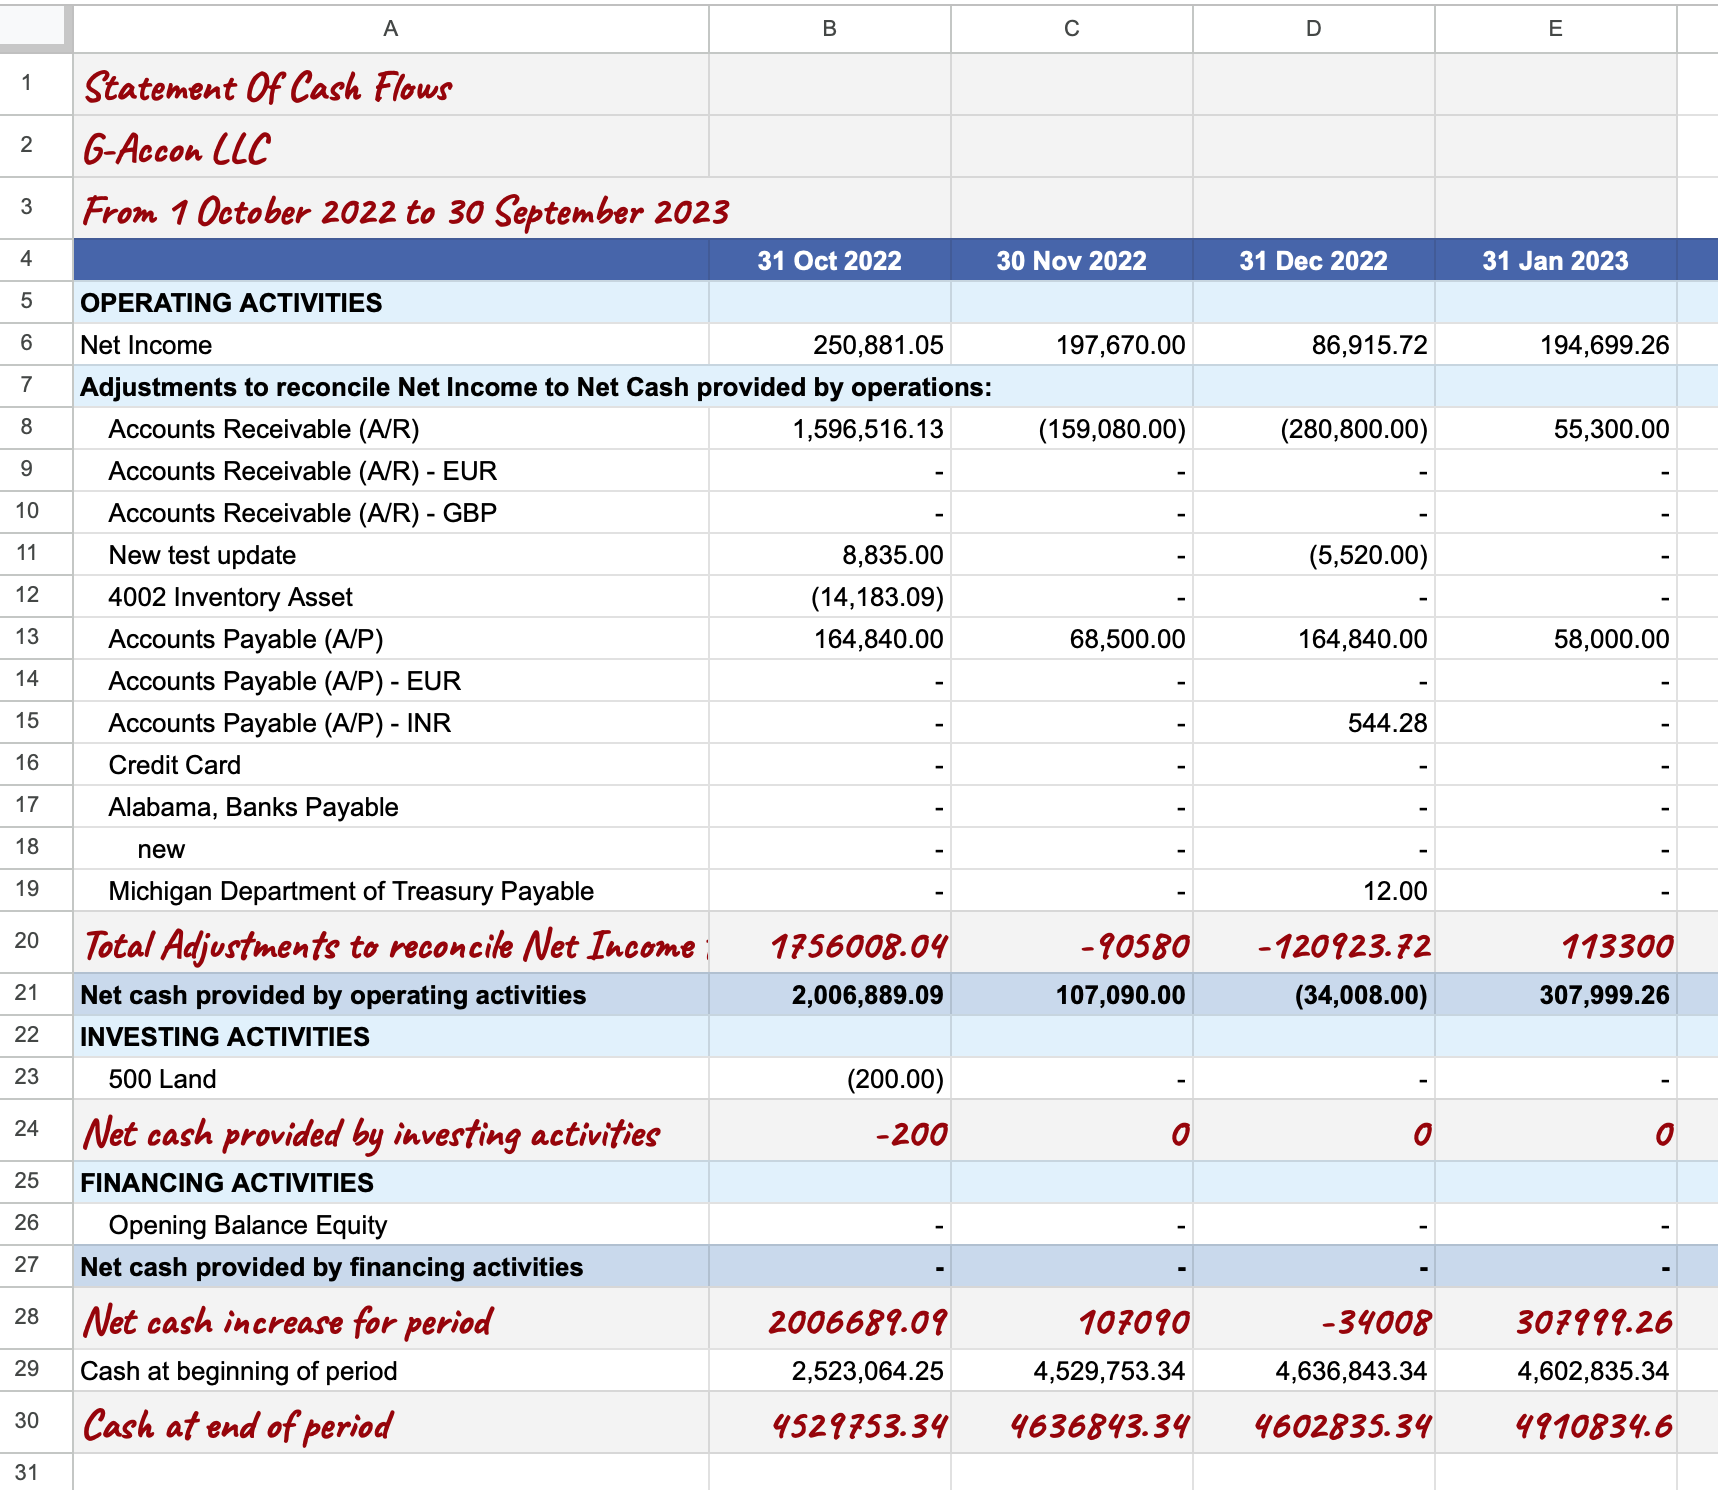Click the '31 Oct 2022' header cell
The height and width of the screenshot is (1490, 1718).
(830, 260)
